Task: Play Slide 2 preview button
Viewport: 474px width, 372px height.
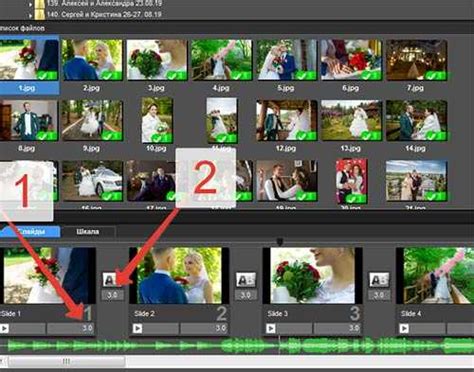Action: click(137, 328)
